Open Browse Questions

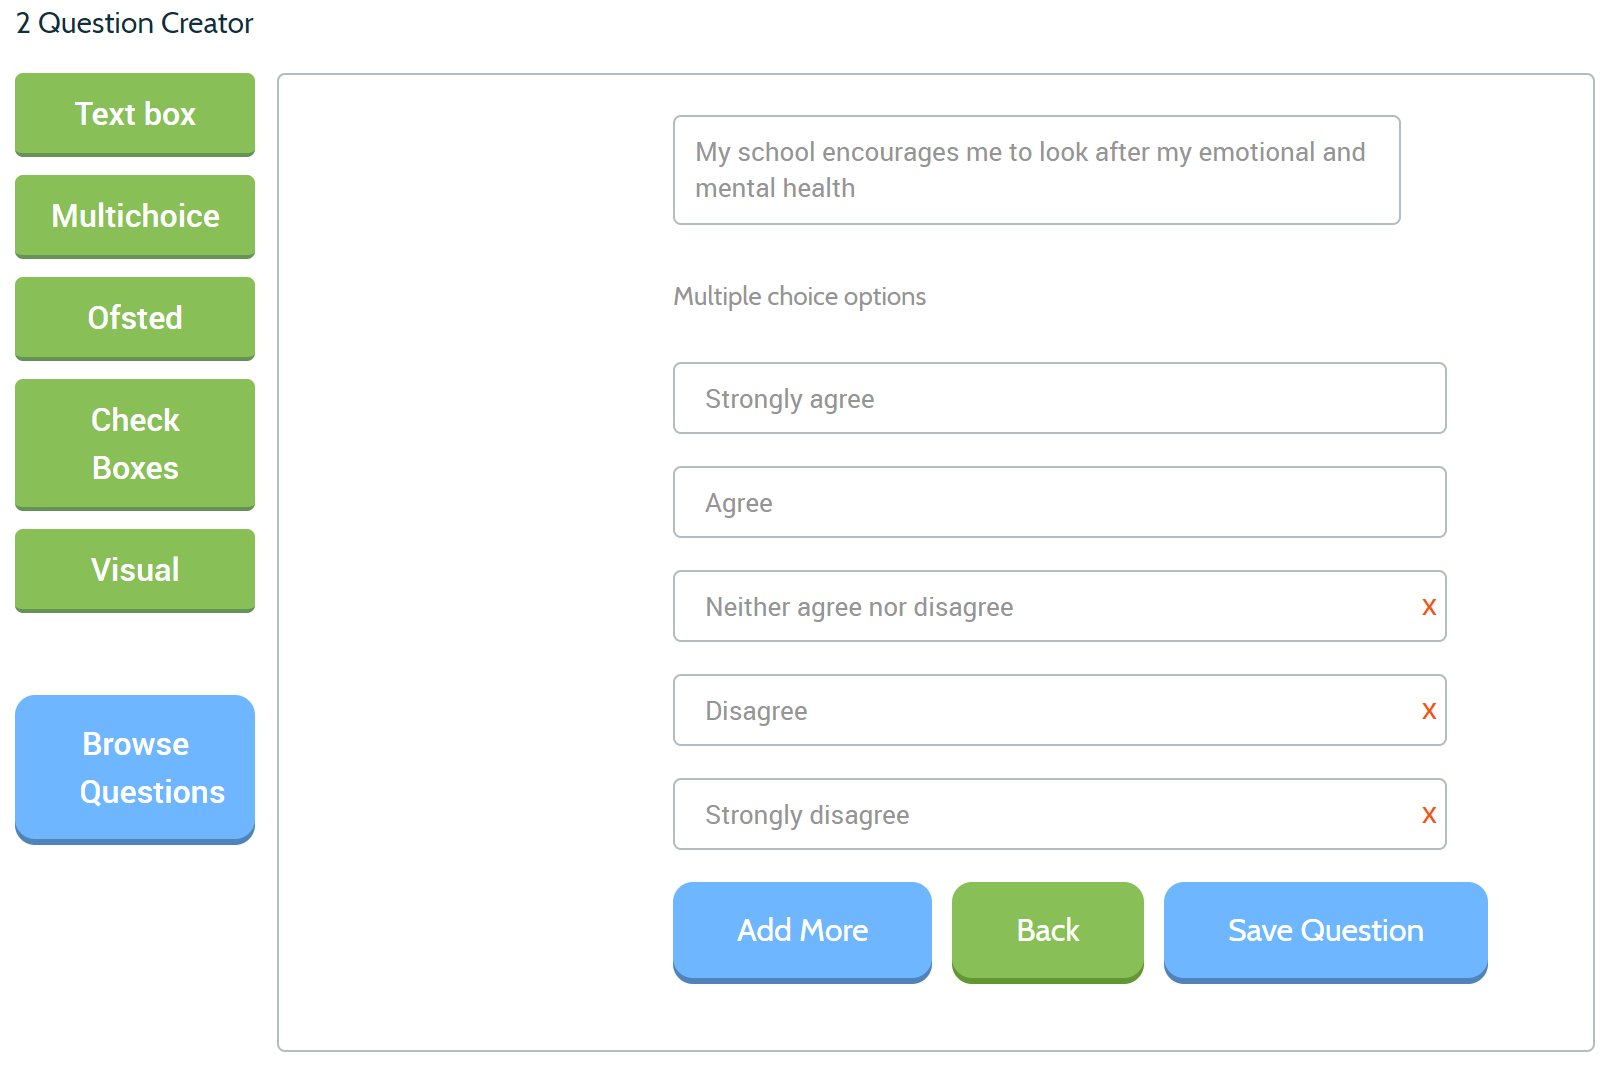click(135, 769)
